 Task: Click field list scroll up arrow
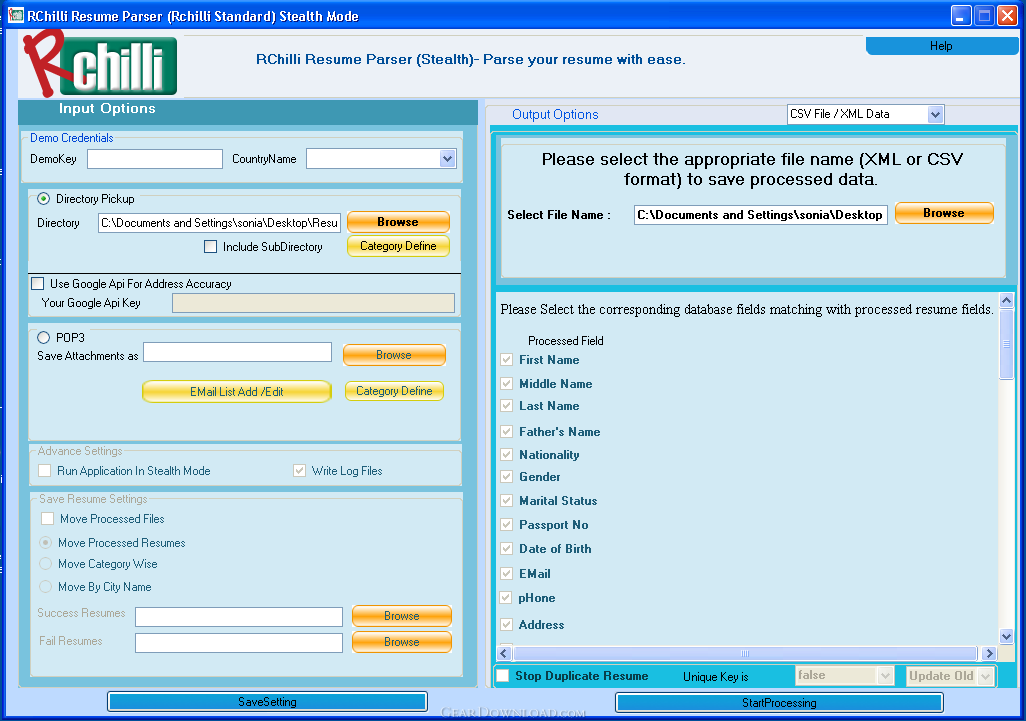tap(1006, 301)
